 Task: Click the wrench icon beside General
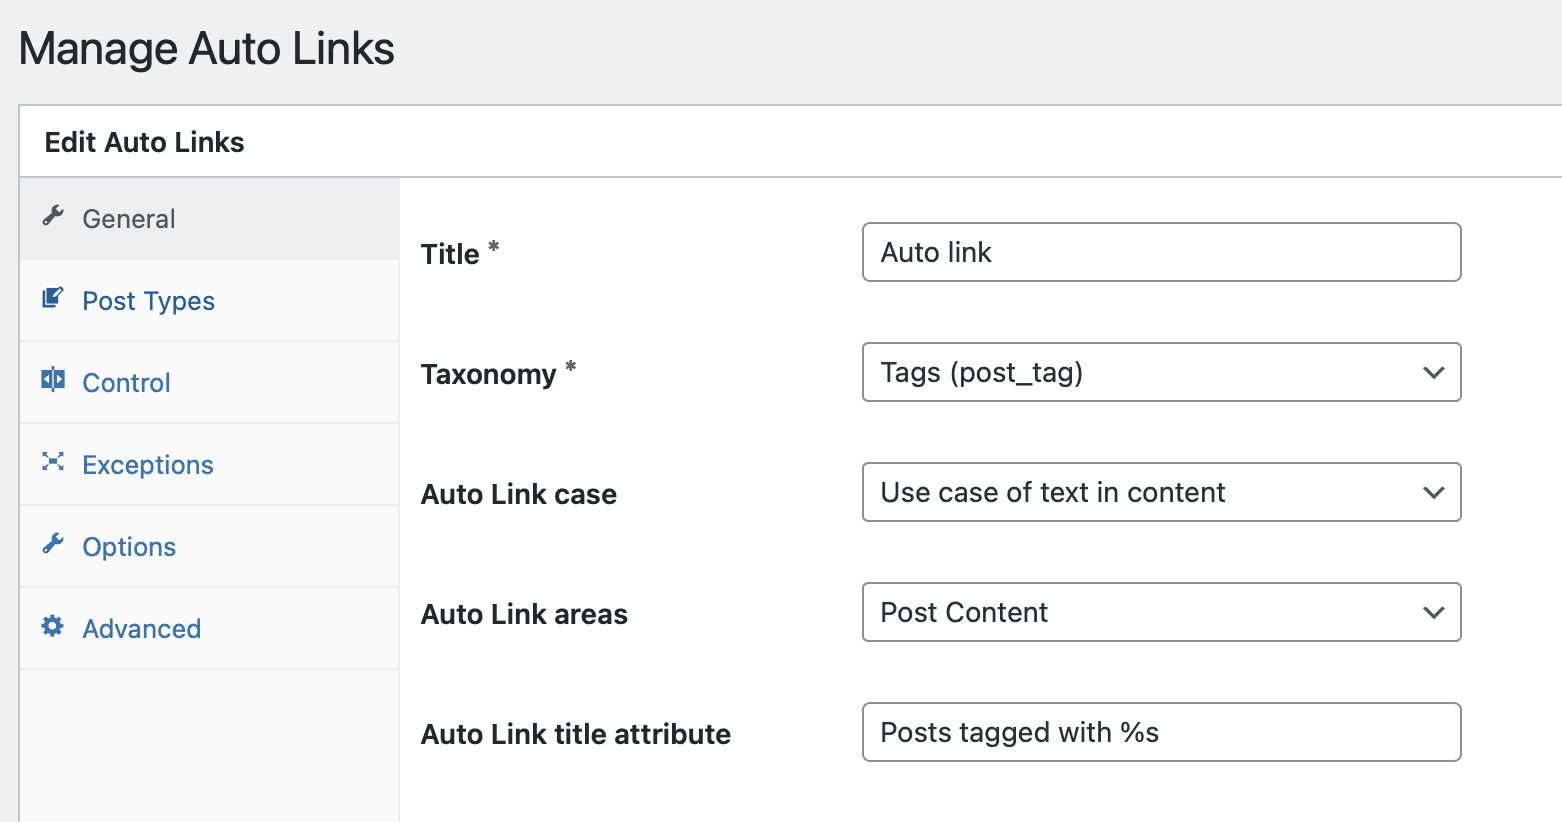tap(53, 216)
